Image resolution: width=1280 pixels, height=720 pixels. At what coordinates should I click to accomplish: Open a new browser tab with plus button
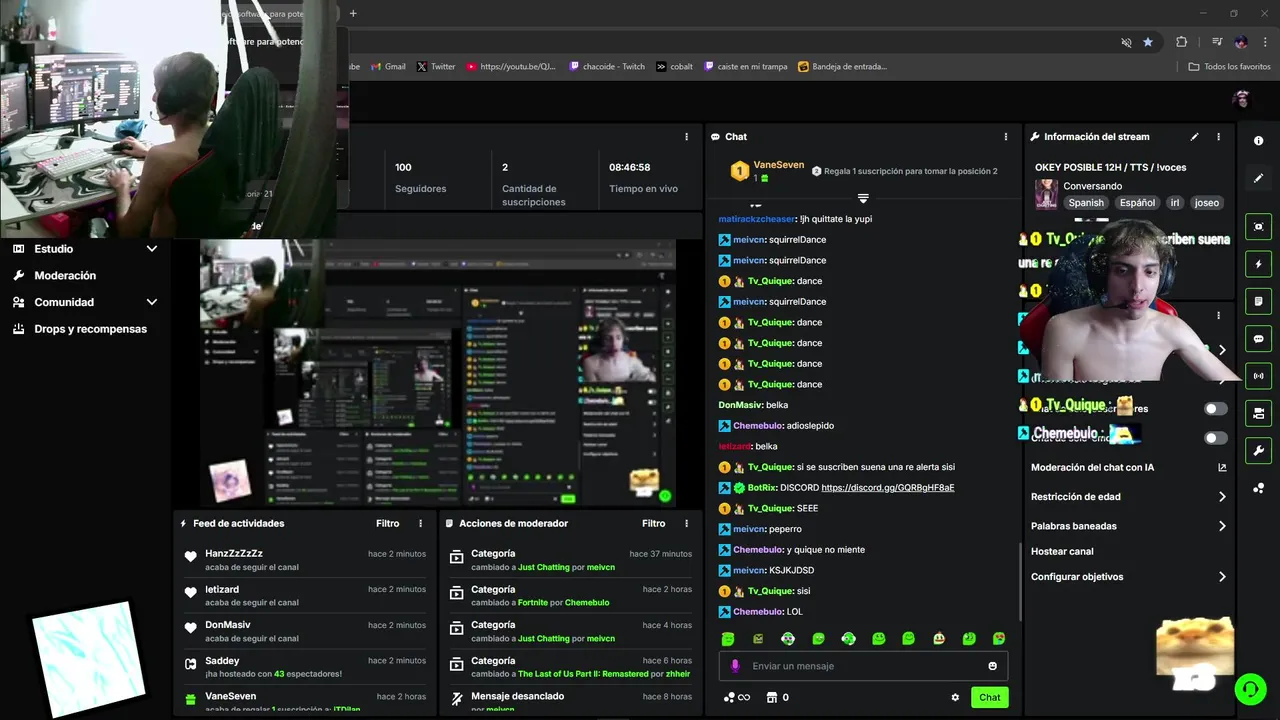(353, 13)
